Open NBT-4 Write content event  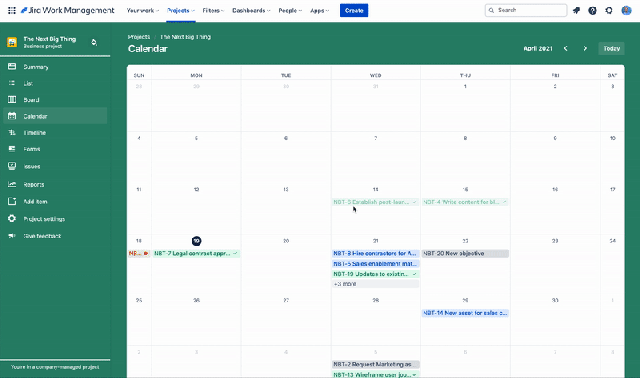pyautogui.click(x=465, y=202)
